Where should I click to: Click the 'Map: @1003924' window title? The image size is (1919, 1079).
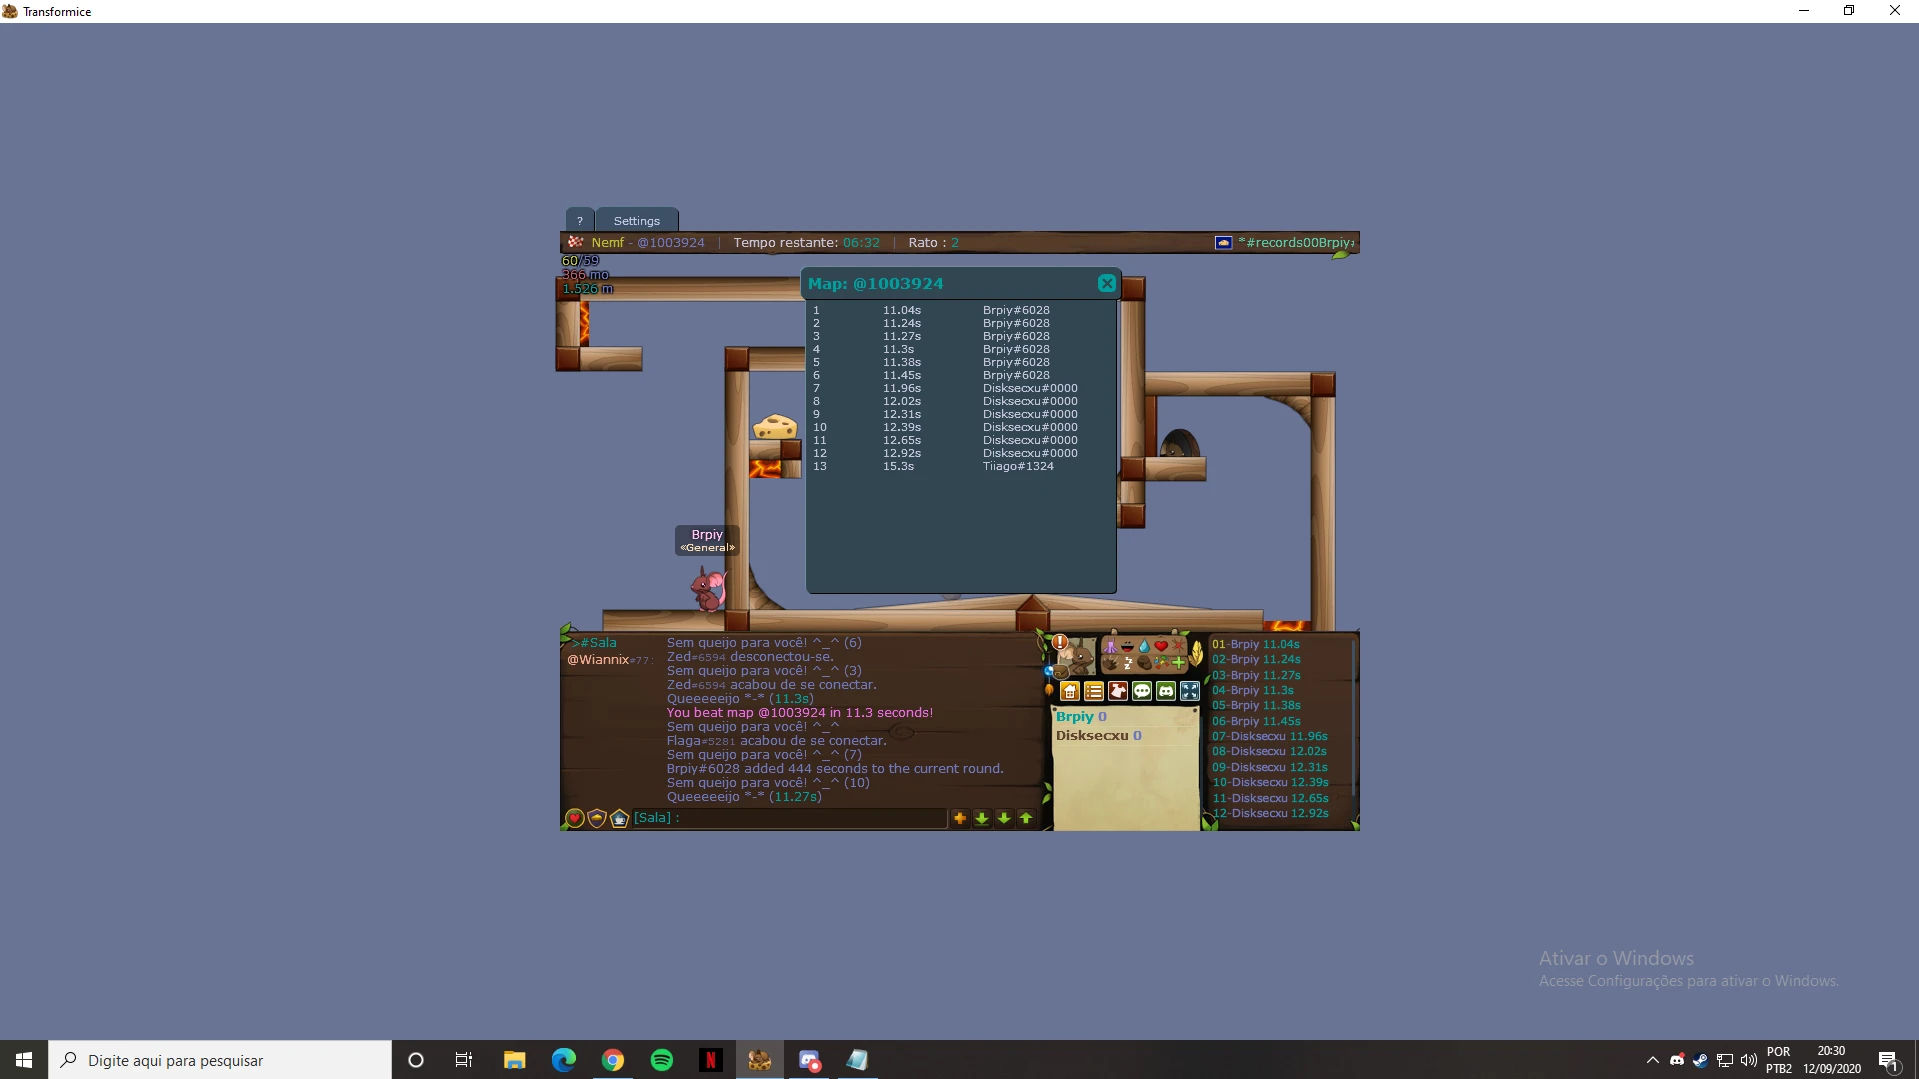point(875,284)
